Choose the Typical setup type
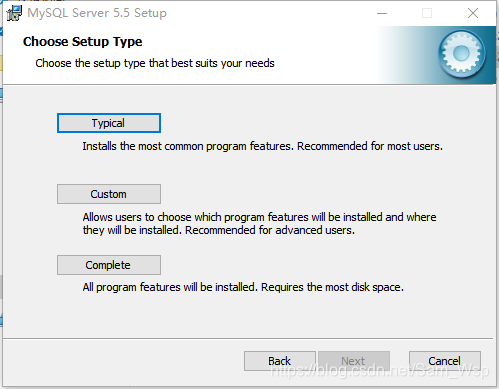This screenshot has width=499, height=389. [109, 123]
